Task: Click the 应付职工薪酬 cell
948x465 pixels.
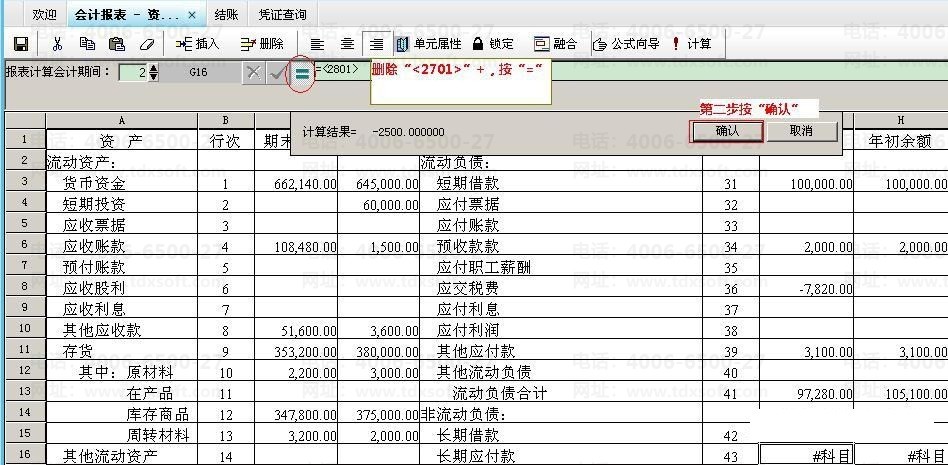Action: pyautogui.click(x=561, y=267)
